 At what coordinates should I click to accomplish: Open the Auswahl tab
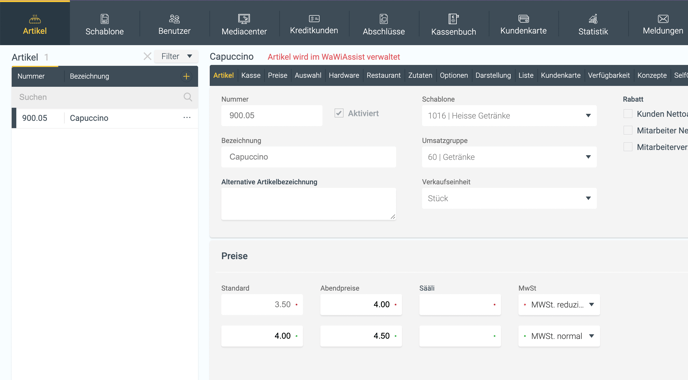[308, 75]
